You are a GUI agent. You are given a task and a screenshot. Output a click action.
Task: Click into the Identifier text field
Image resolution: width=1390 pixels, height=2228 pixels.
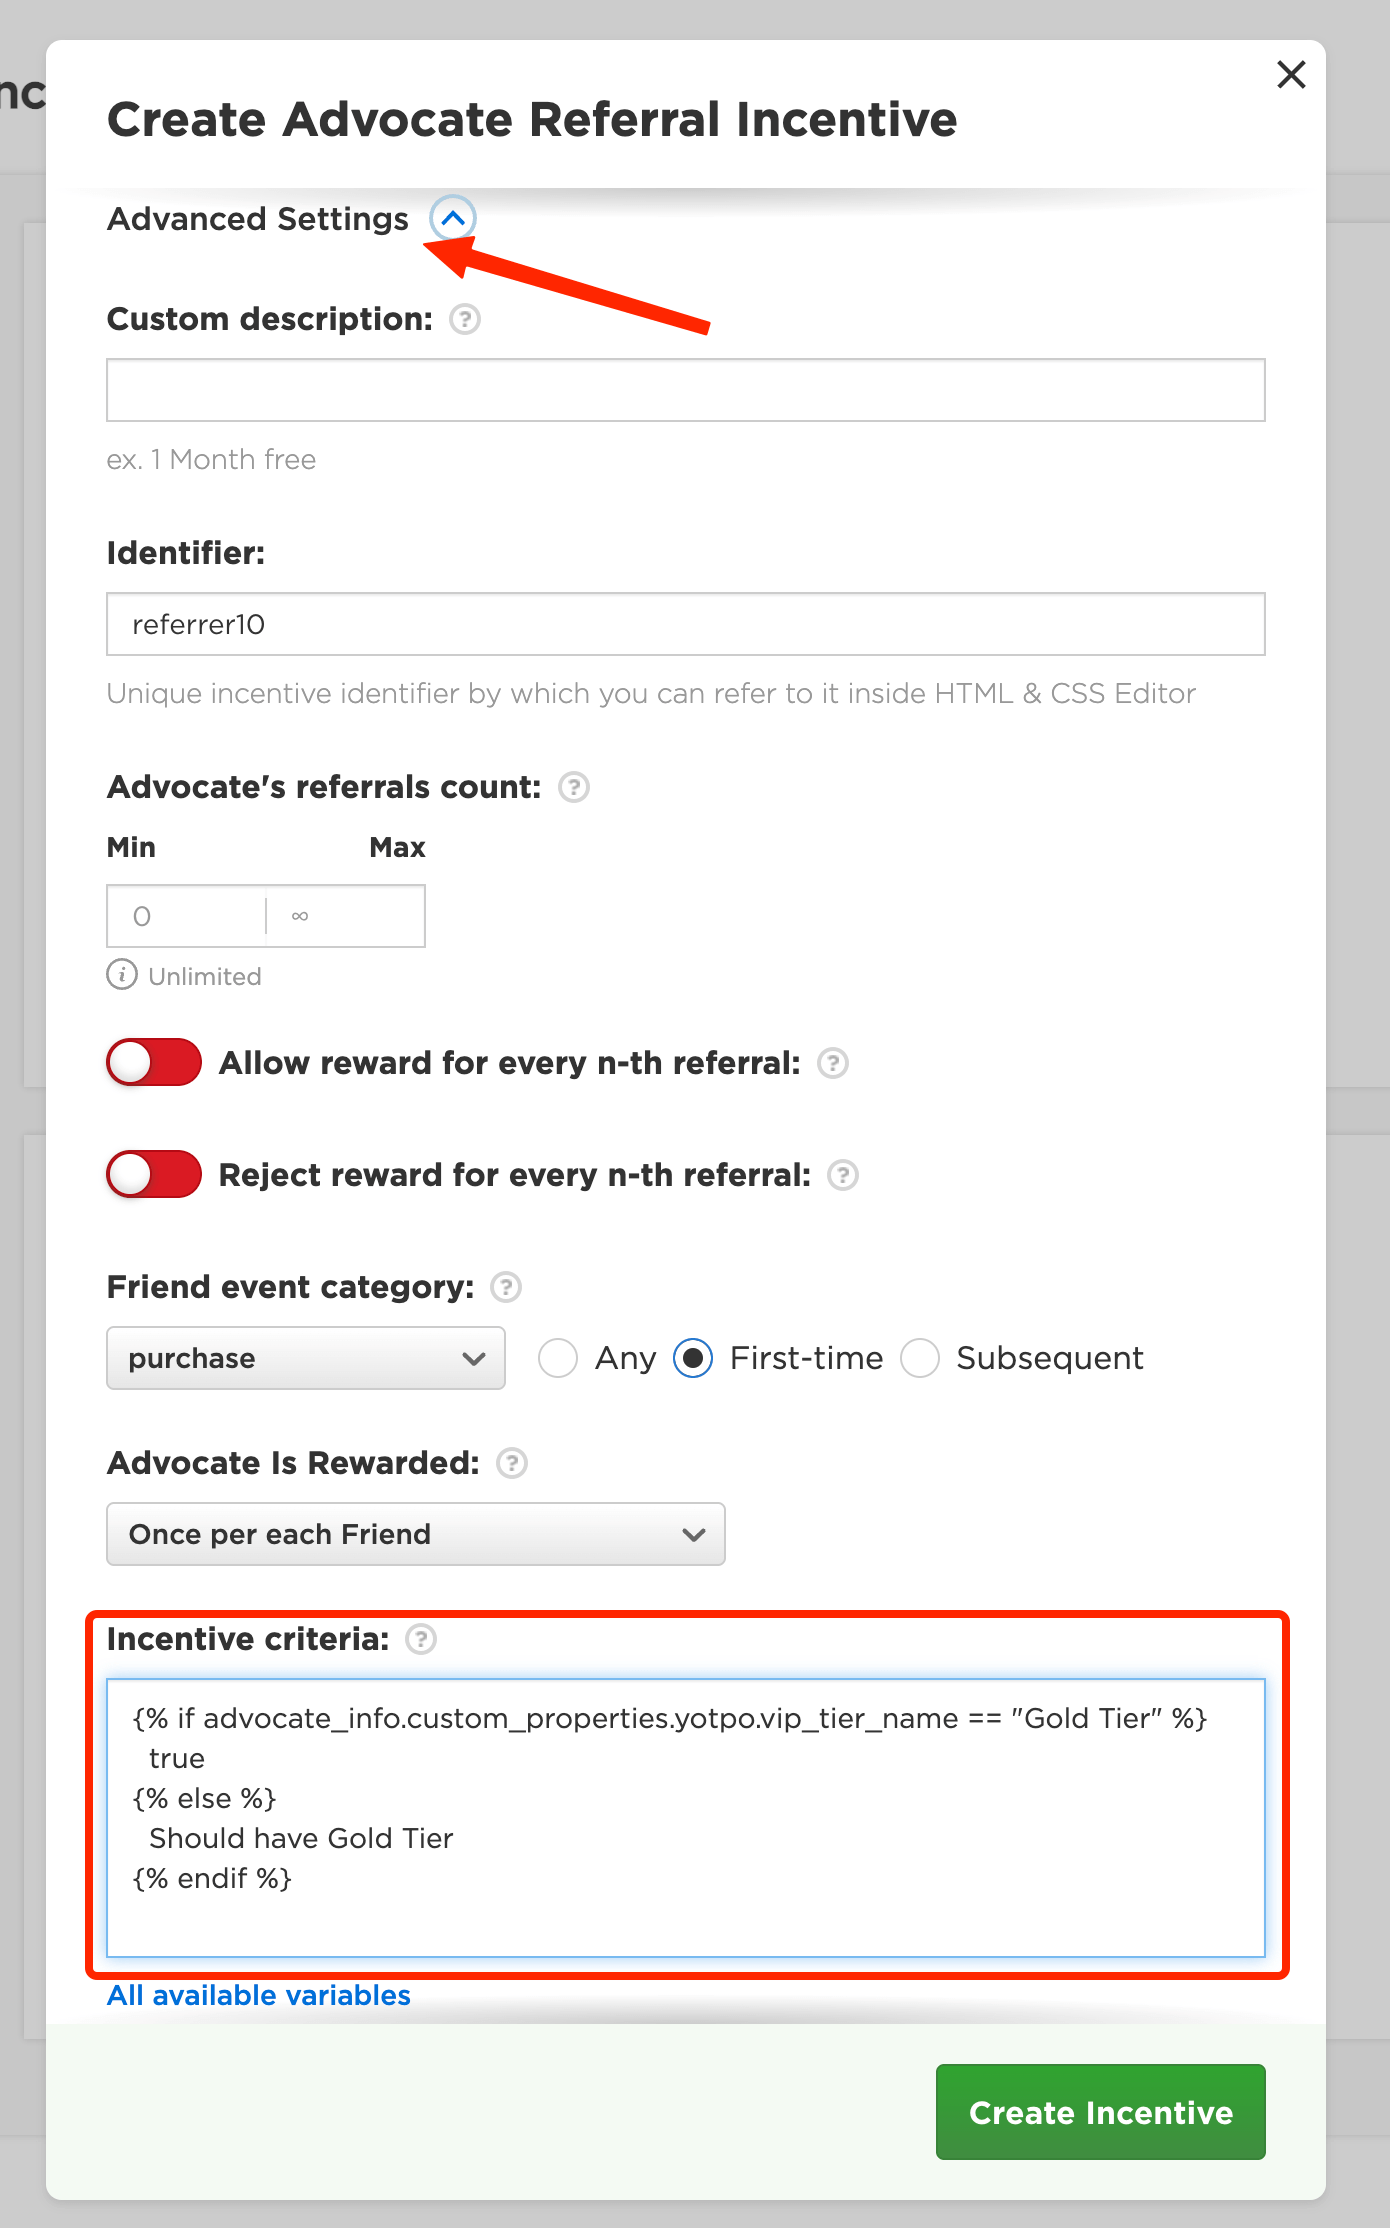point(685,624)
